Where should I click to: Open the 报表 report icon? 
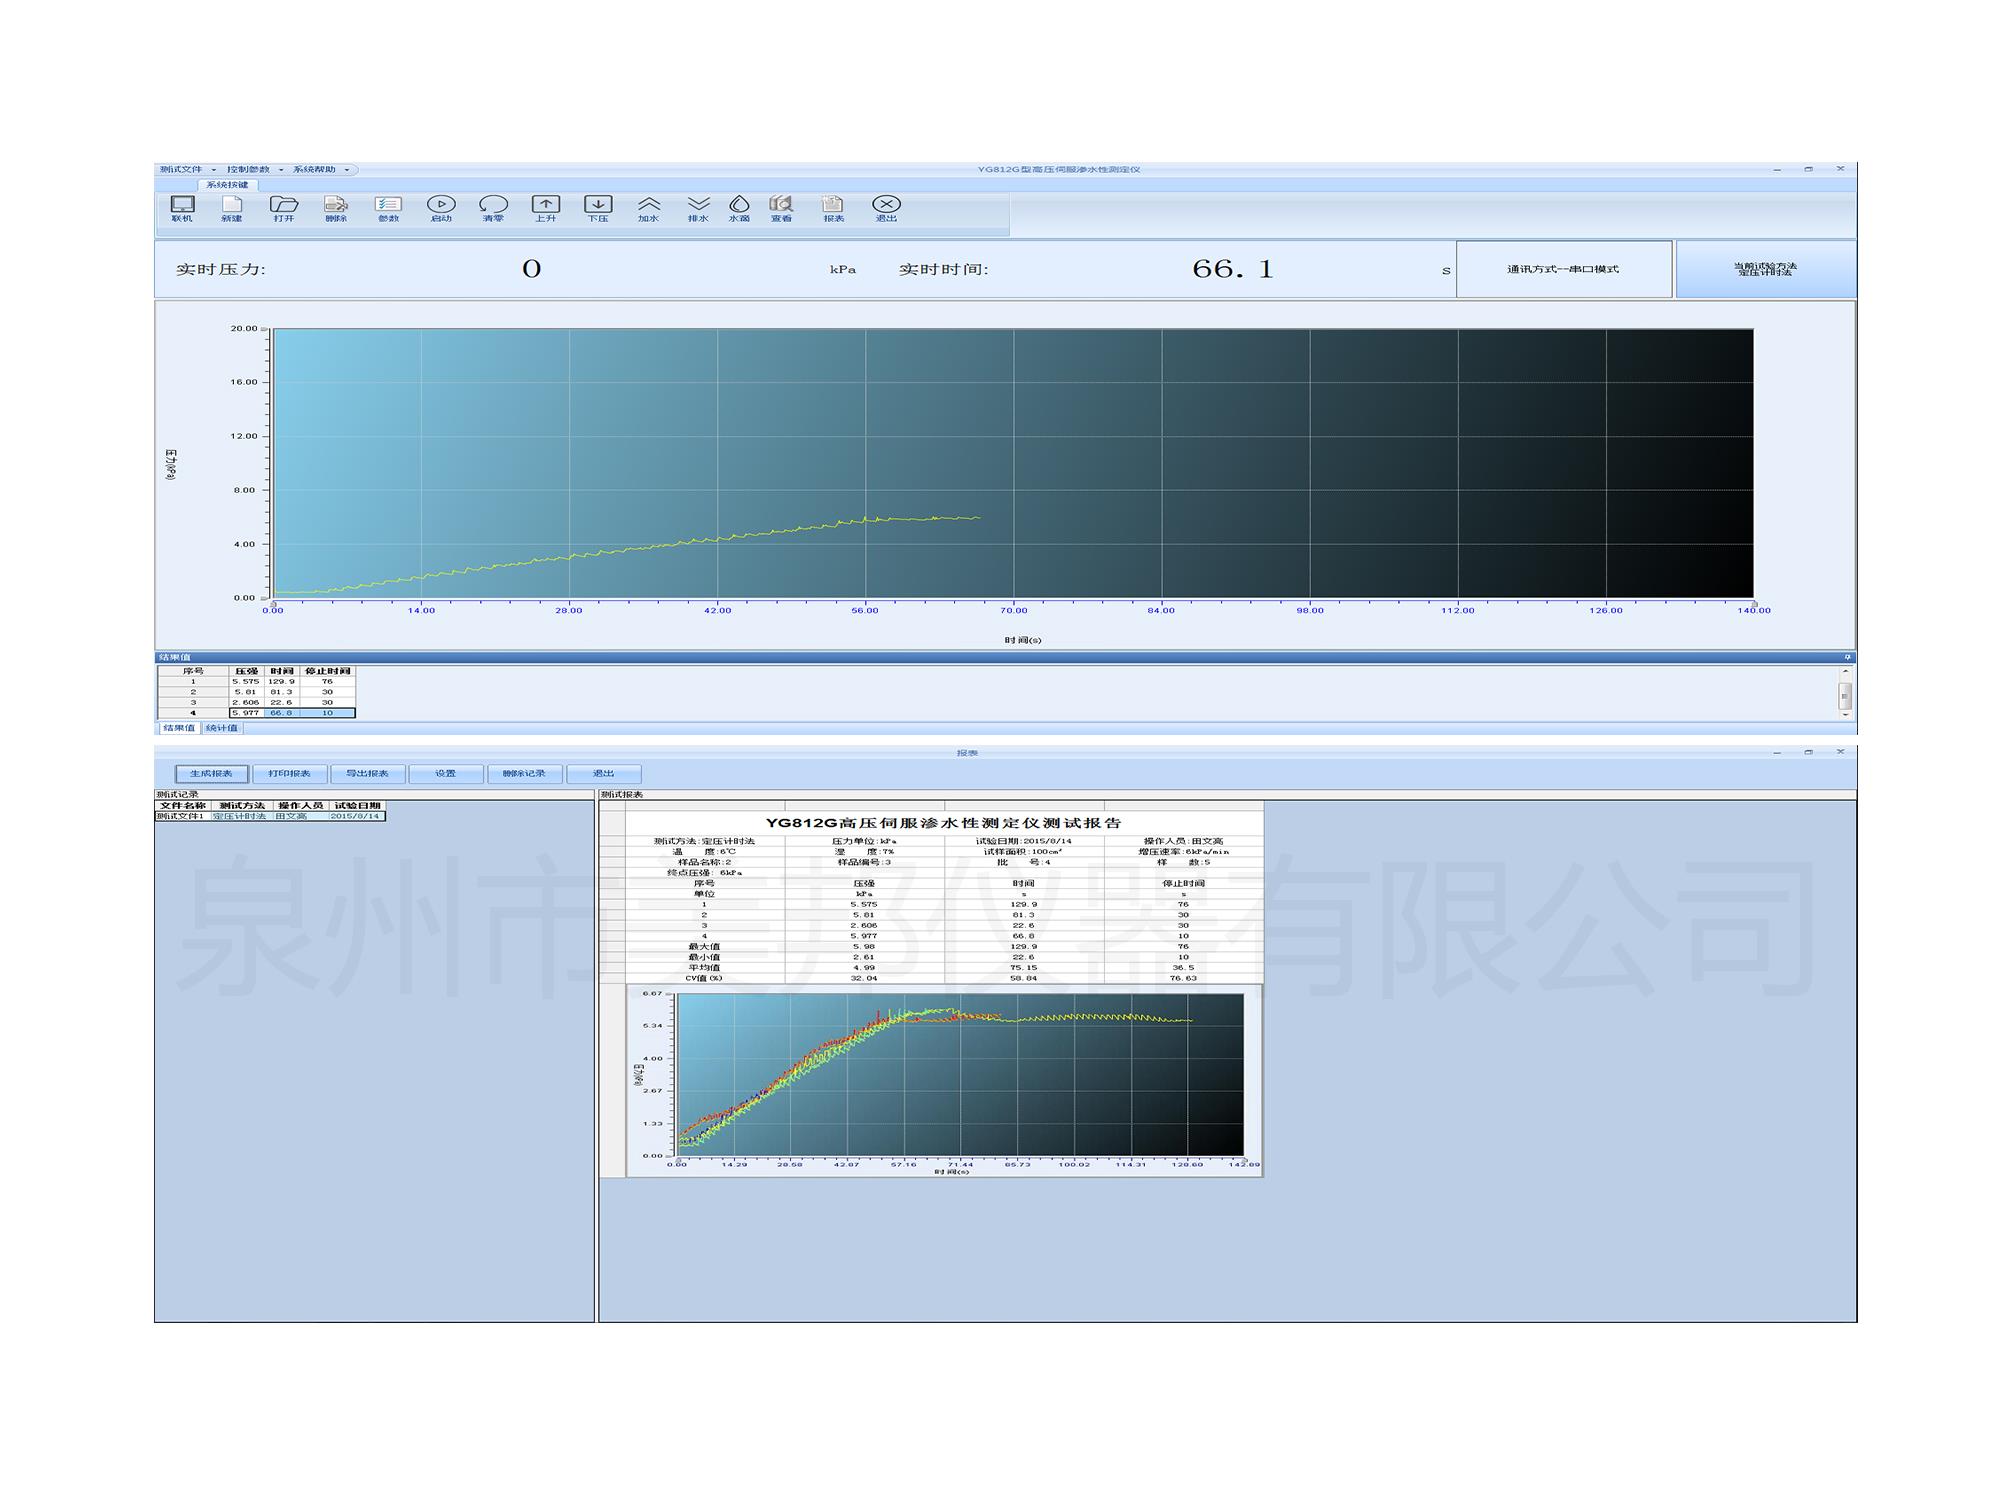coord(833,208)
